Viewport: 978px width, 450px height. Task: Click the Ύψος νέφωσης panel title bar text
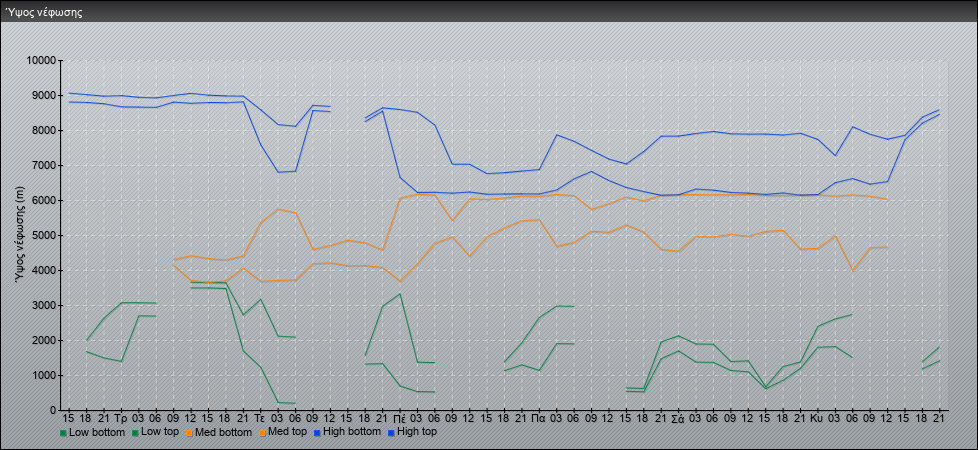tap(44, 12)
